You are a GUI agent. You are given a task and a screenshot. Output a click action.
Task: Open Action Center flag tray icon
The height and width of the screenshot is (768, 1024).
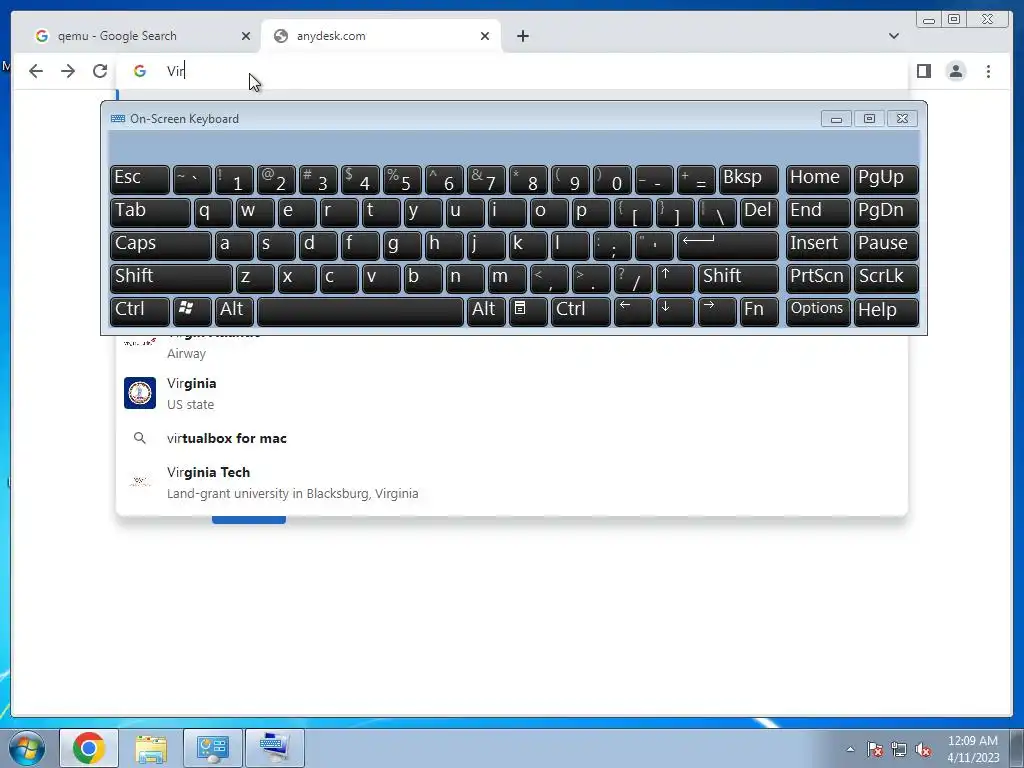(x=875, y=749)
